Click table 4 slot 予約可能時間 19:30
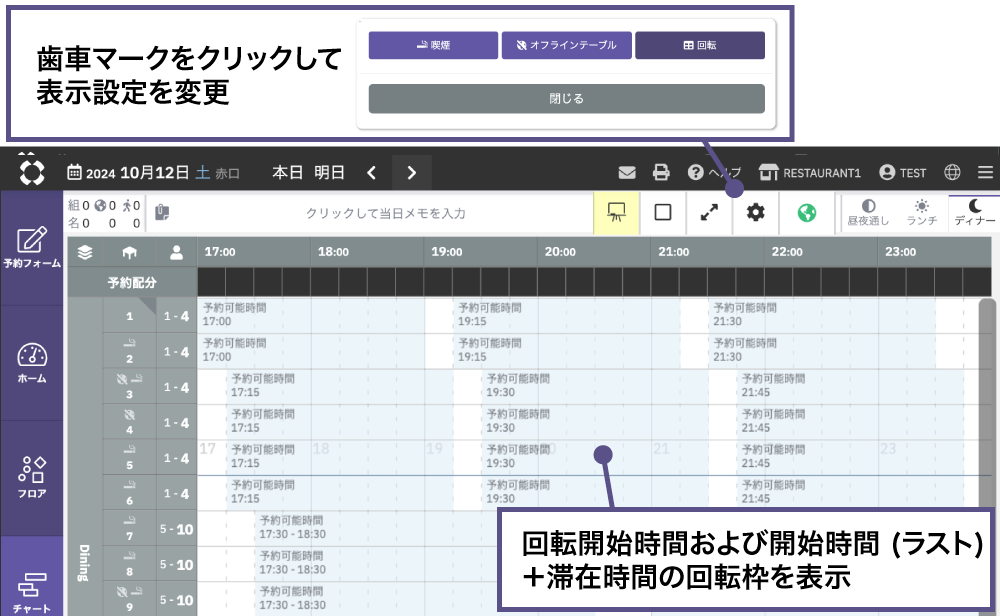Viewport: 1000px width, 616px height. point(594,422)
